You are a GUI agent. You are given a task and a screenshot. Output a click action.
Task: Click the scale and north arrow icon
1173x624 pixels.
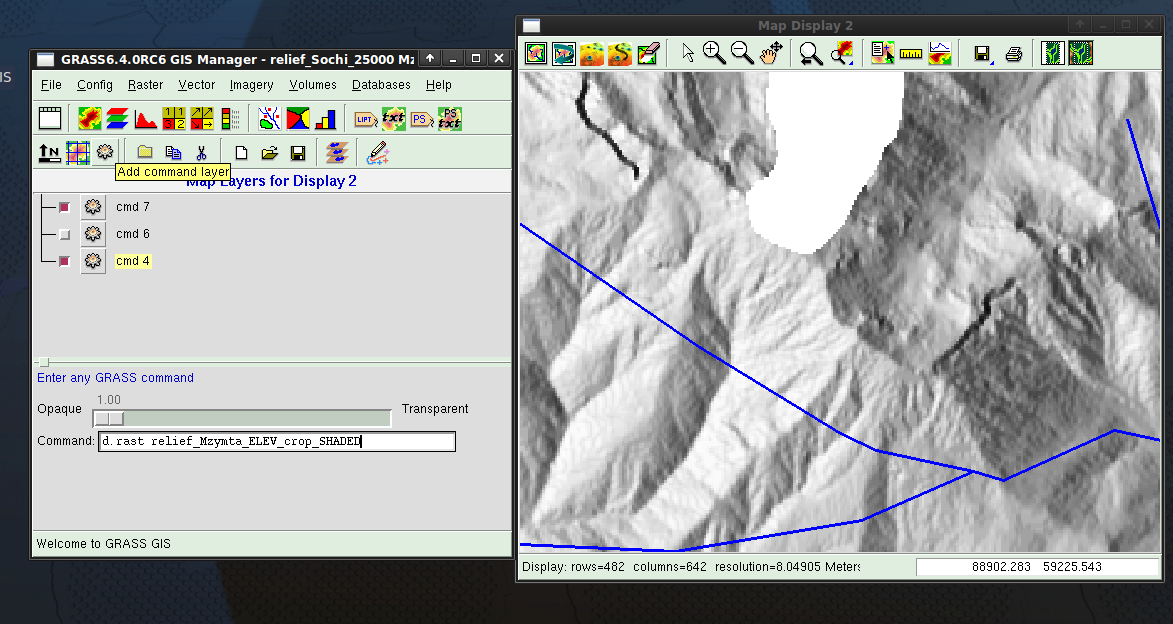[x=49, y=153]
